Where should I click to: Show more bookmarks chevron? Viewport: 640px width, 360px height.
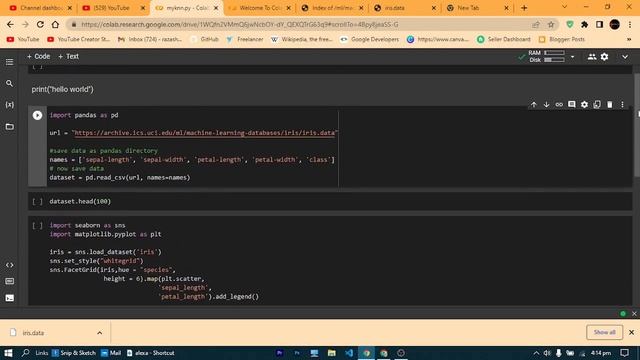(629, 39)
